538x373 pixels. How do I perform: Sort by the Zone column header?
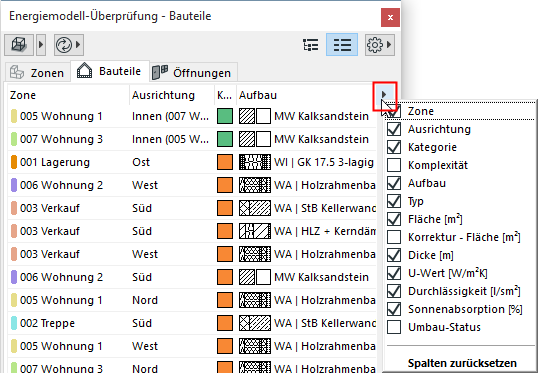[68, 95]
